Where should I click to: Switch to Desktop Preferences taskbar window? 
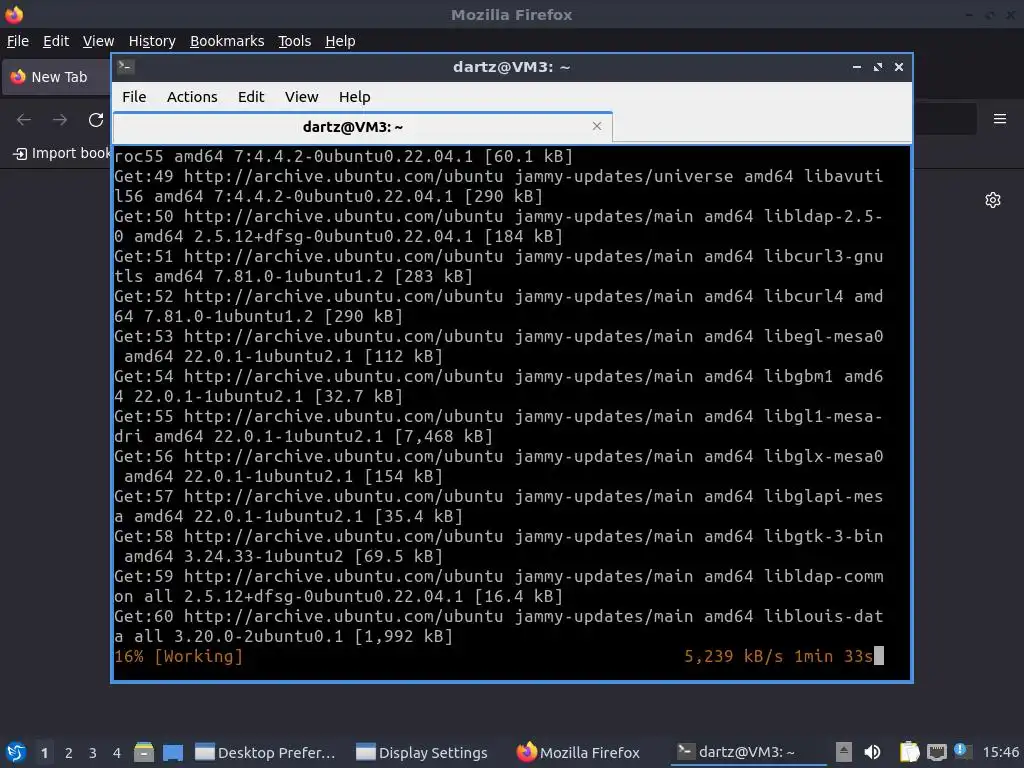coord(265,753)
